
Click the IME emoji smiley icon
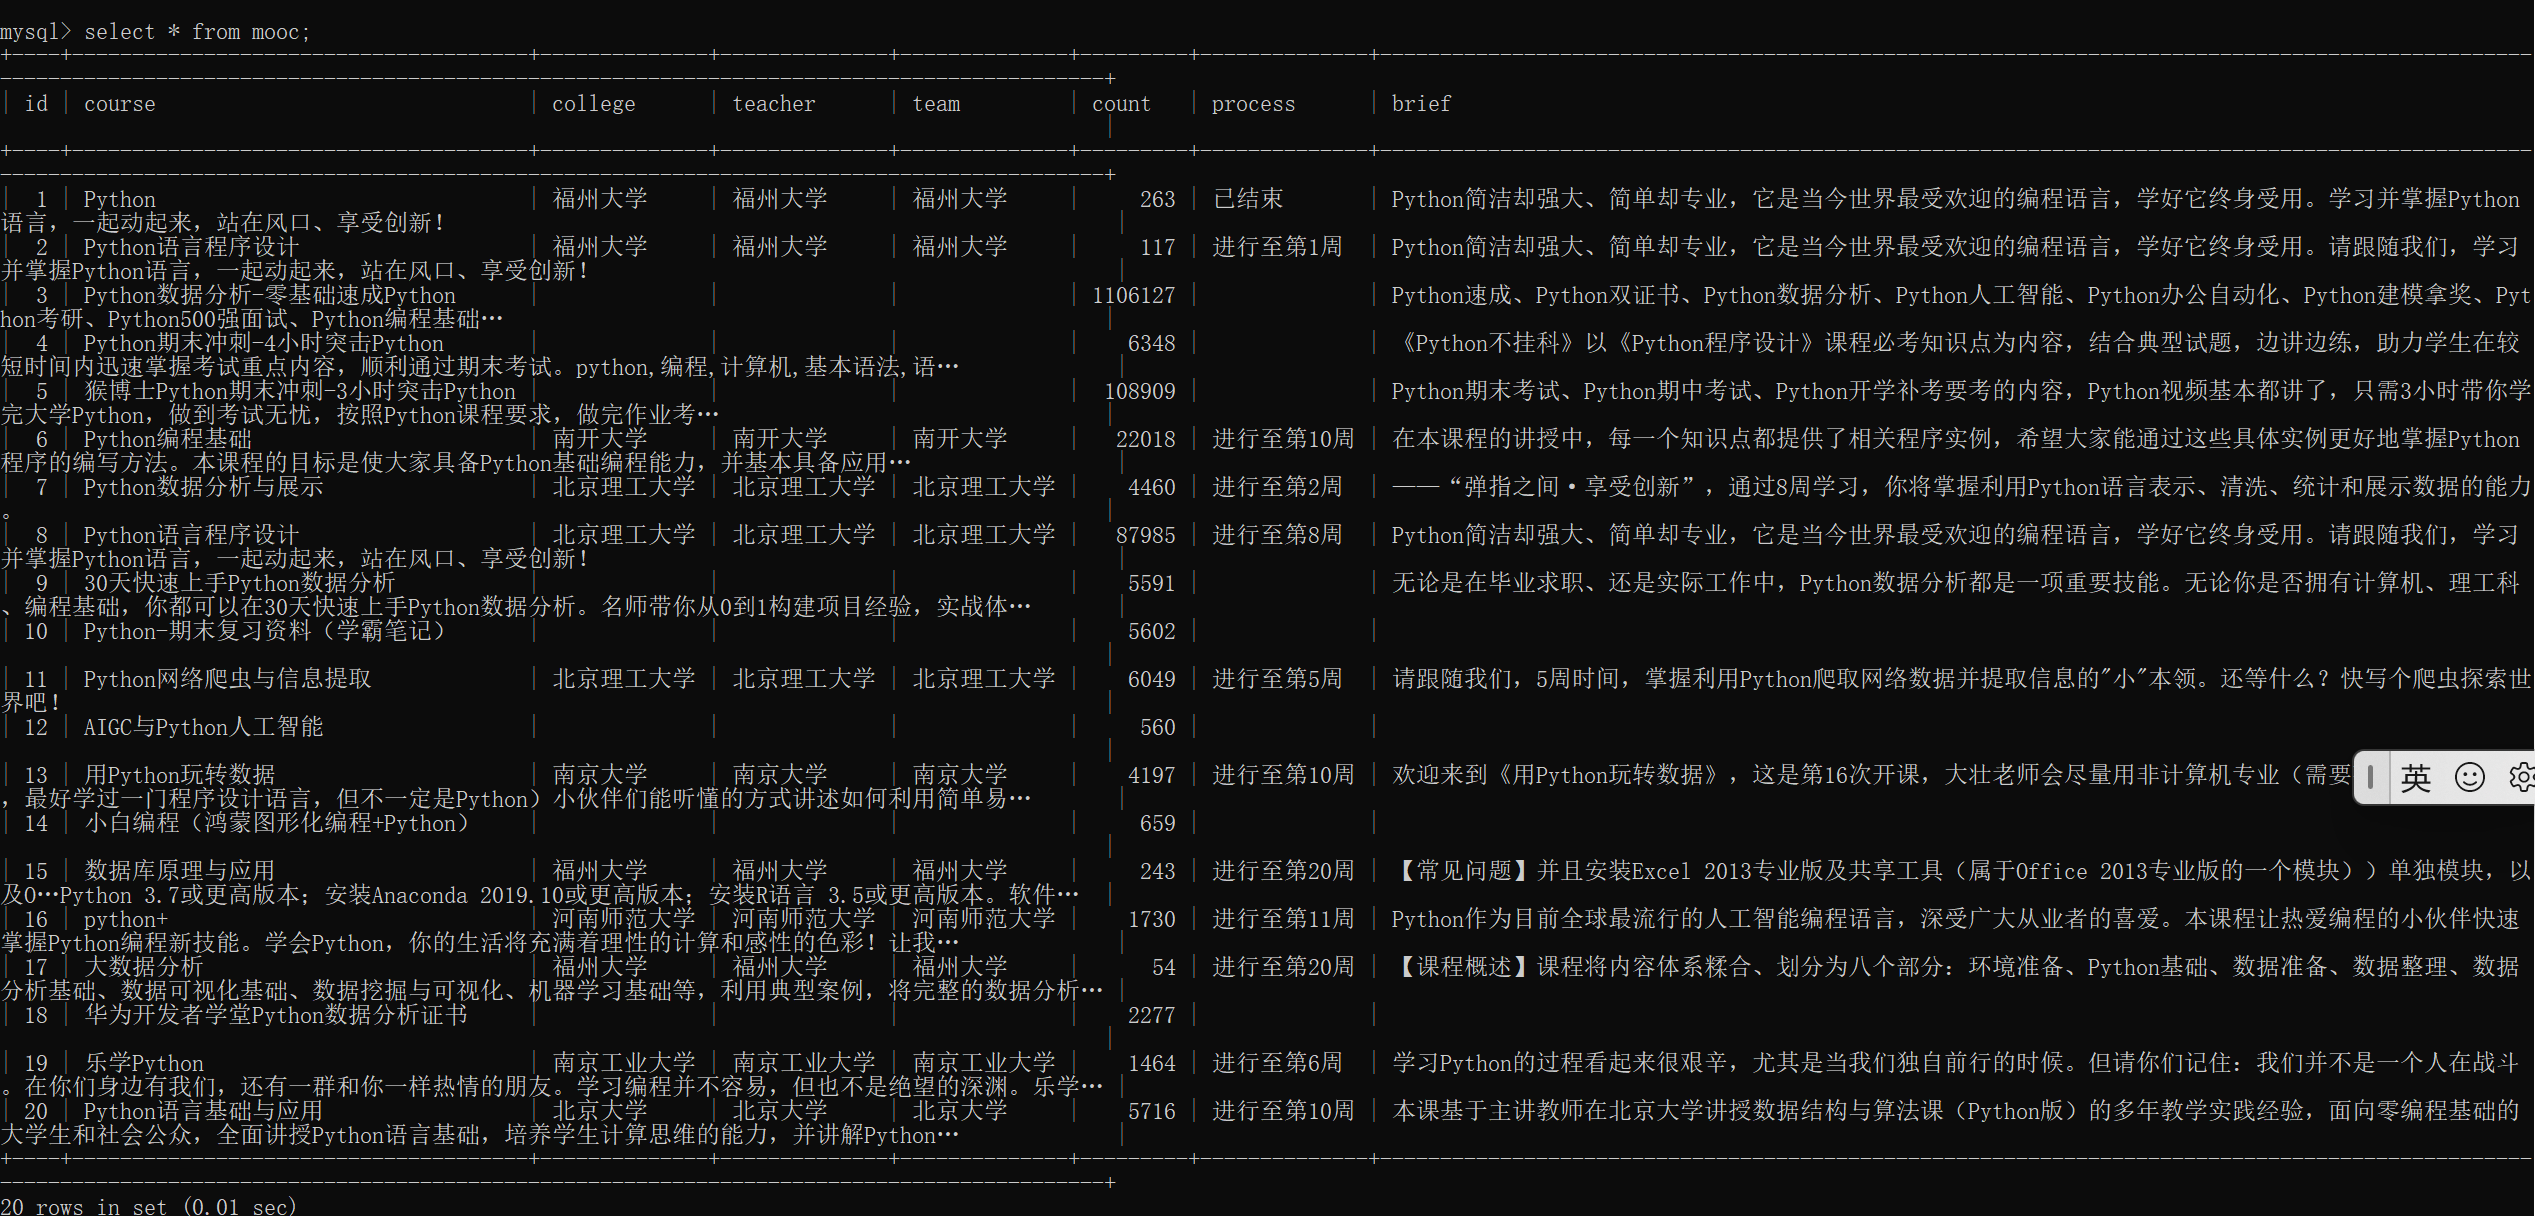pos(2469,777)
